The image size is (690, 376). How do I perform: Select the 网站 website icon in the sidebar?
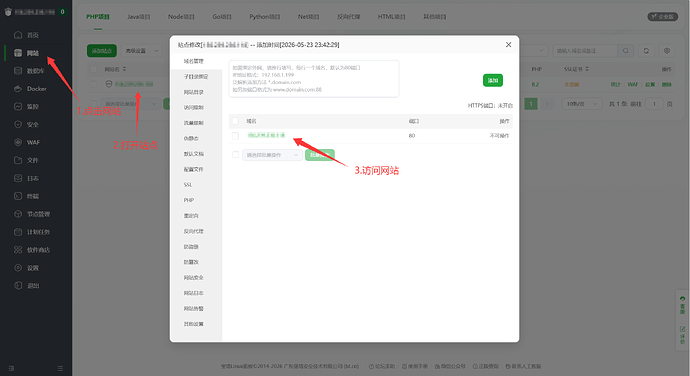[x=18, y=53]
